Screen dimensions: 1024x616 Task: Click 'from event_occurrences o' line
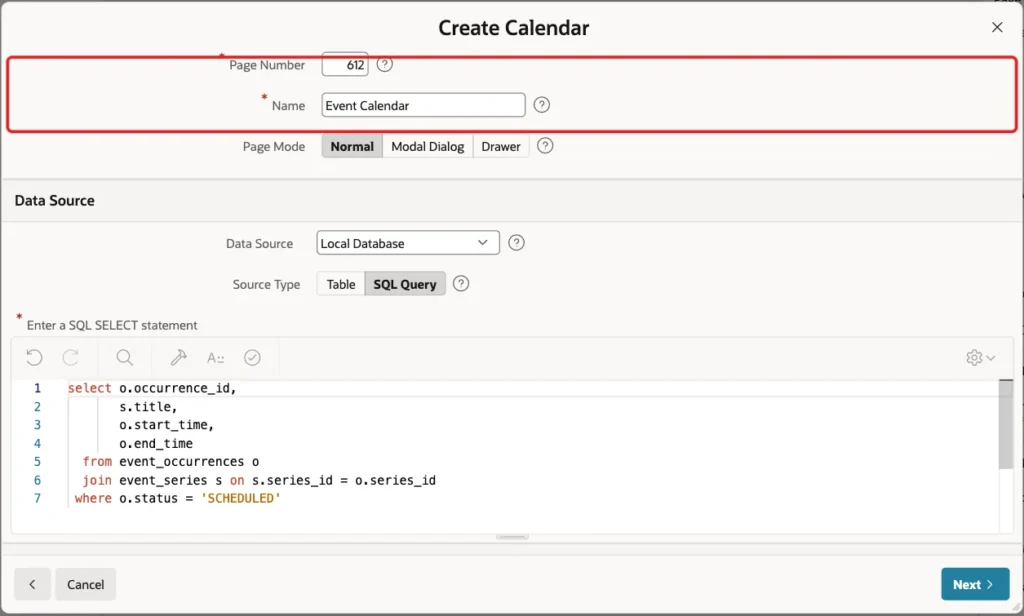pos(170,462)
